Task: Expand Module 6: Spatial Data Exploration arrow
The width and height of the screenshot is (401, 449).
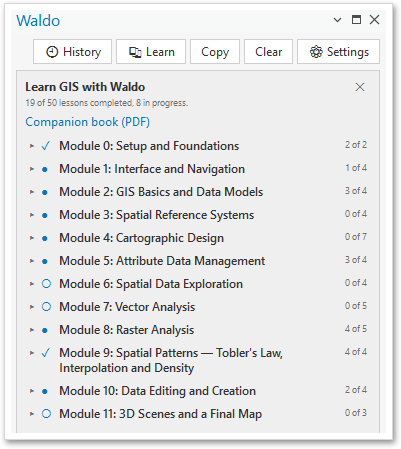Action: [x=32, y=284]
